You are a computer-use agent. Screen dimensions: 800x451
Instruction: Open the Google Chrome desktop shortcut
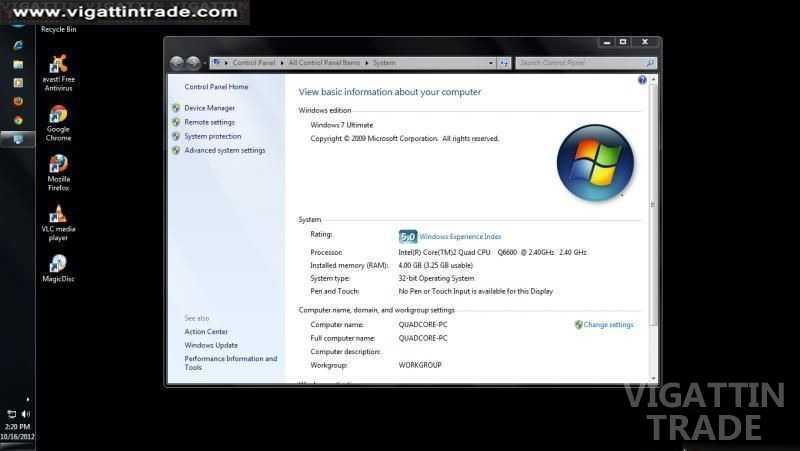pyautogui.click(x=58, y=123)
